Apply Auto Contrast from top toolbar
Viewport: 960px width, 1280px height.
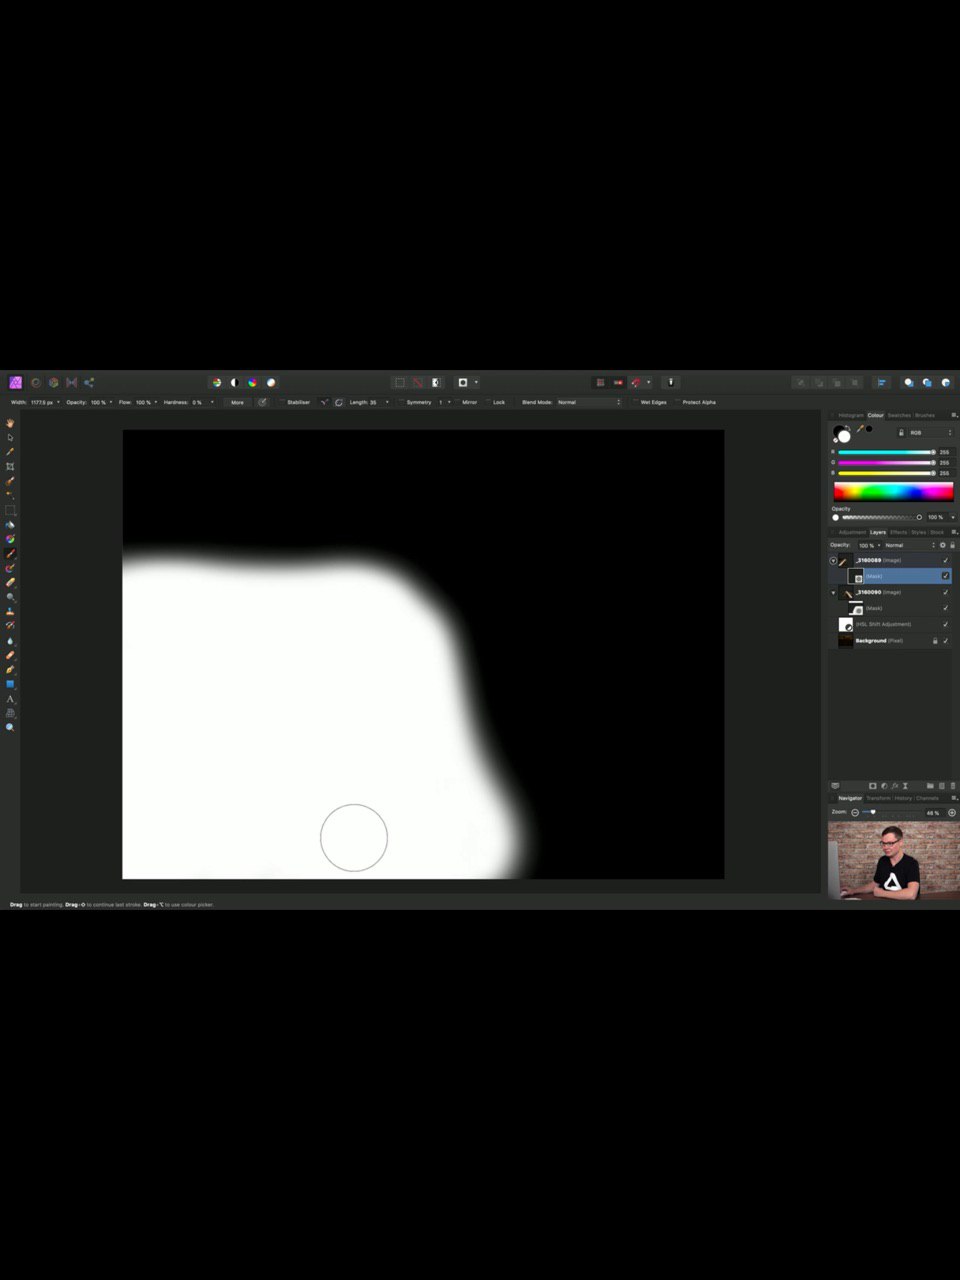[234, 382]
